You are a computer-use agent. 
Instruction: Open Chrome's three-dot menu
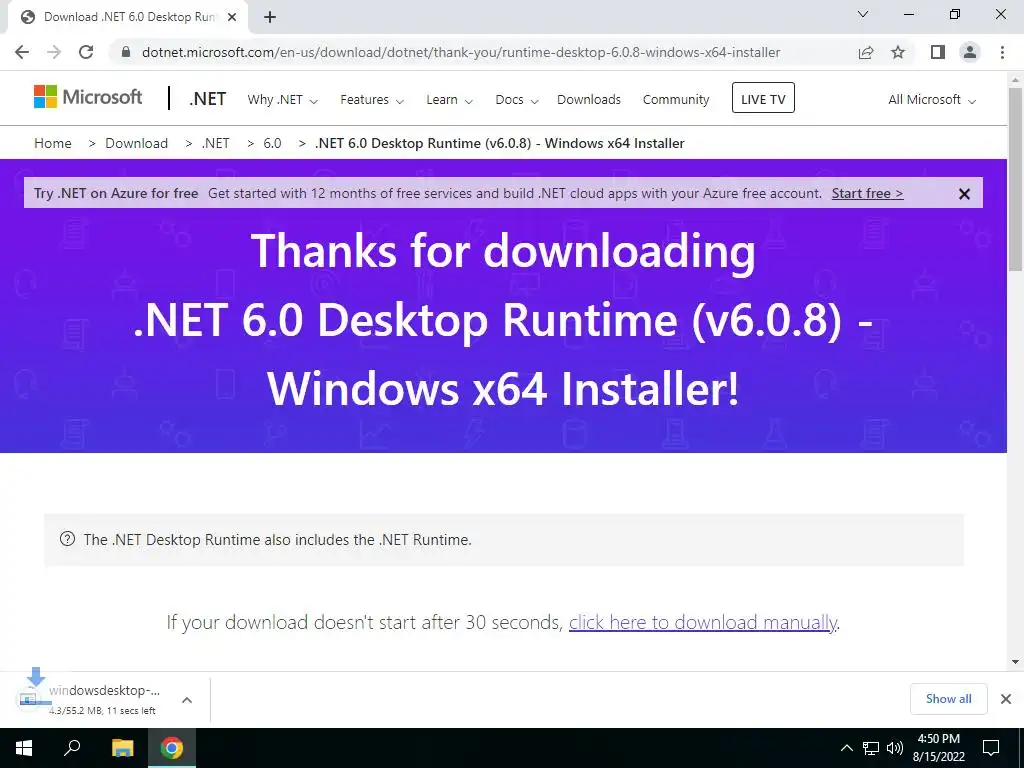point(1002,52)
